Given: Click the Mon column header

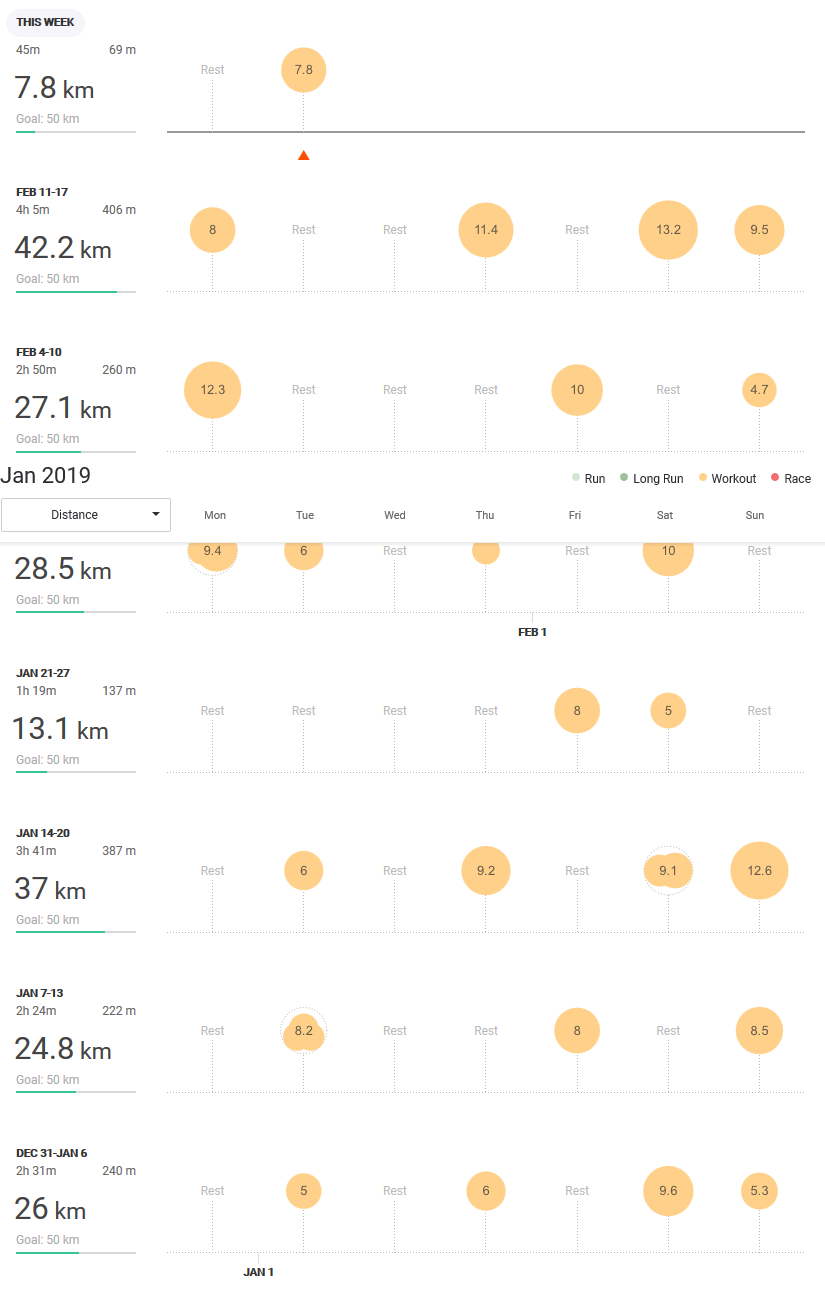Looking at the screenshot, I should (x=215, y=515).
